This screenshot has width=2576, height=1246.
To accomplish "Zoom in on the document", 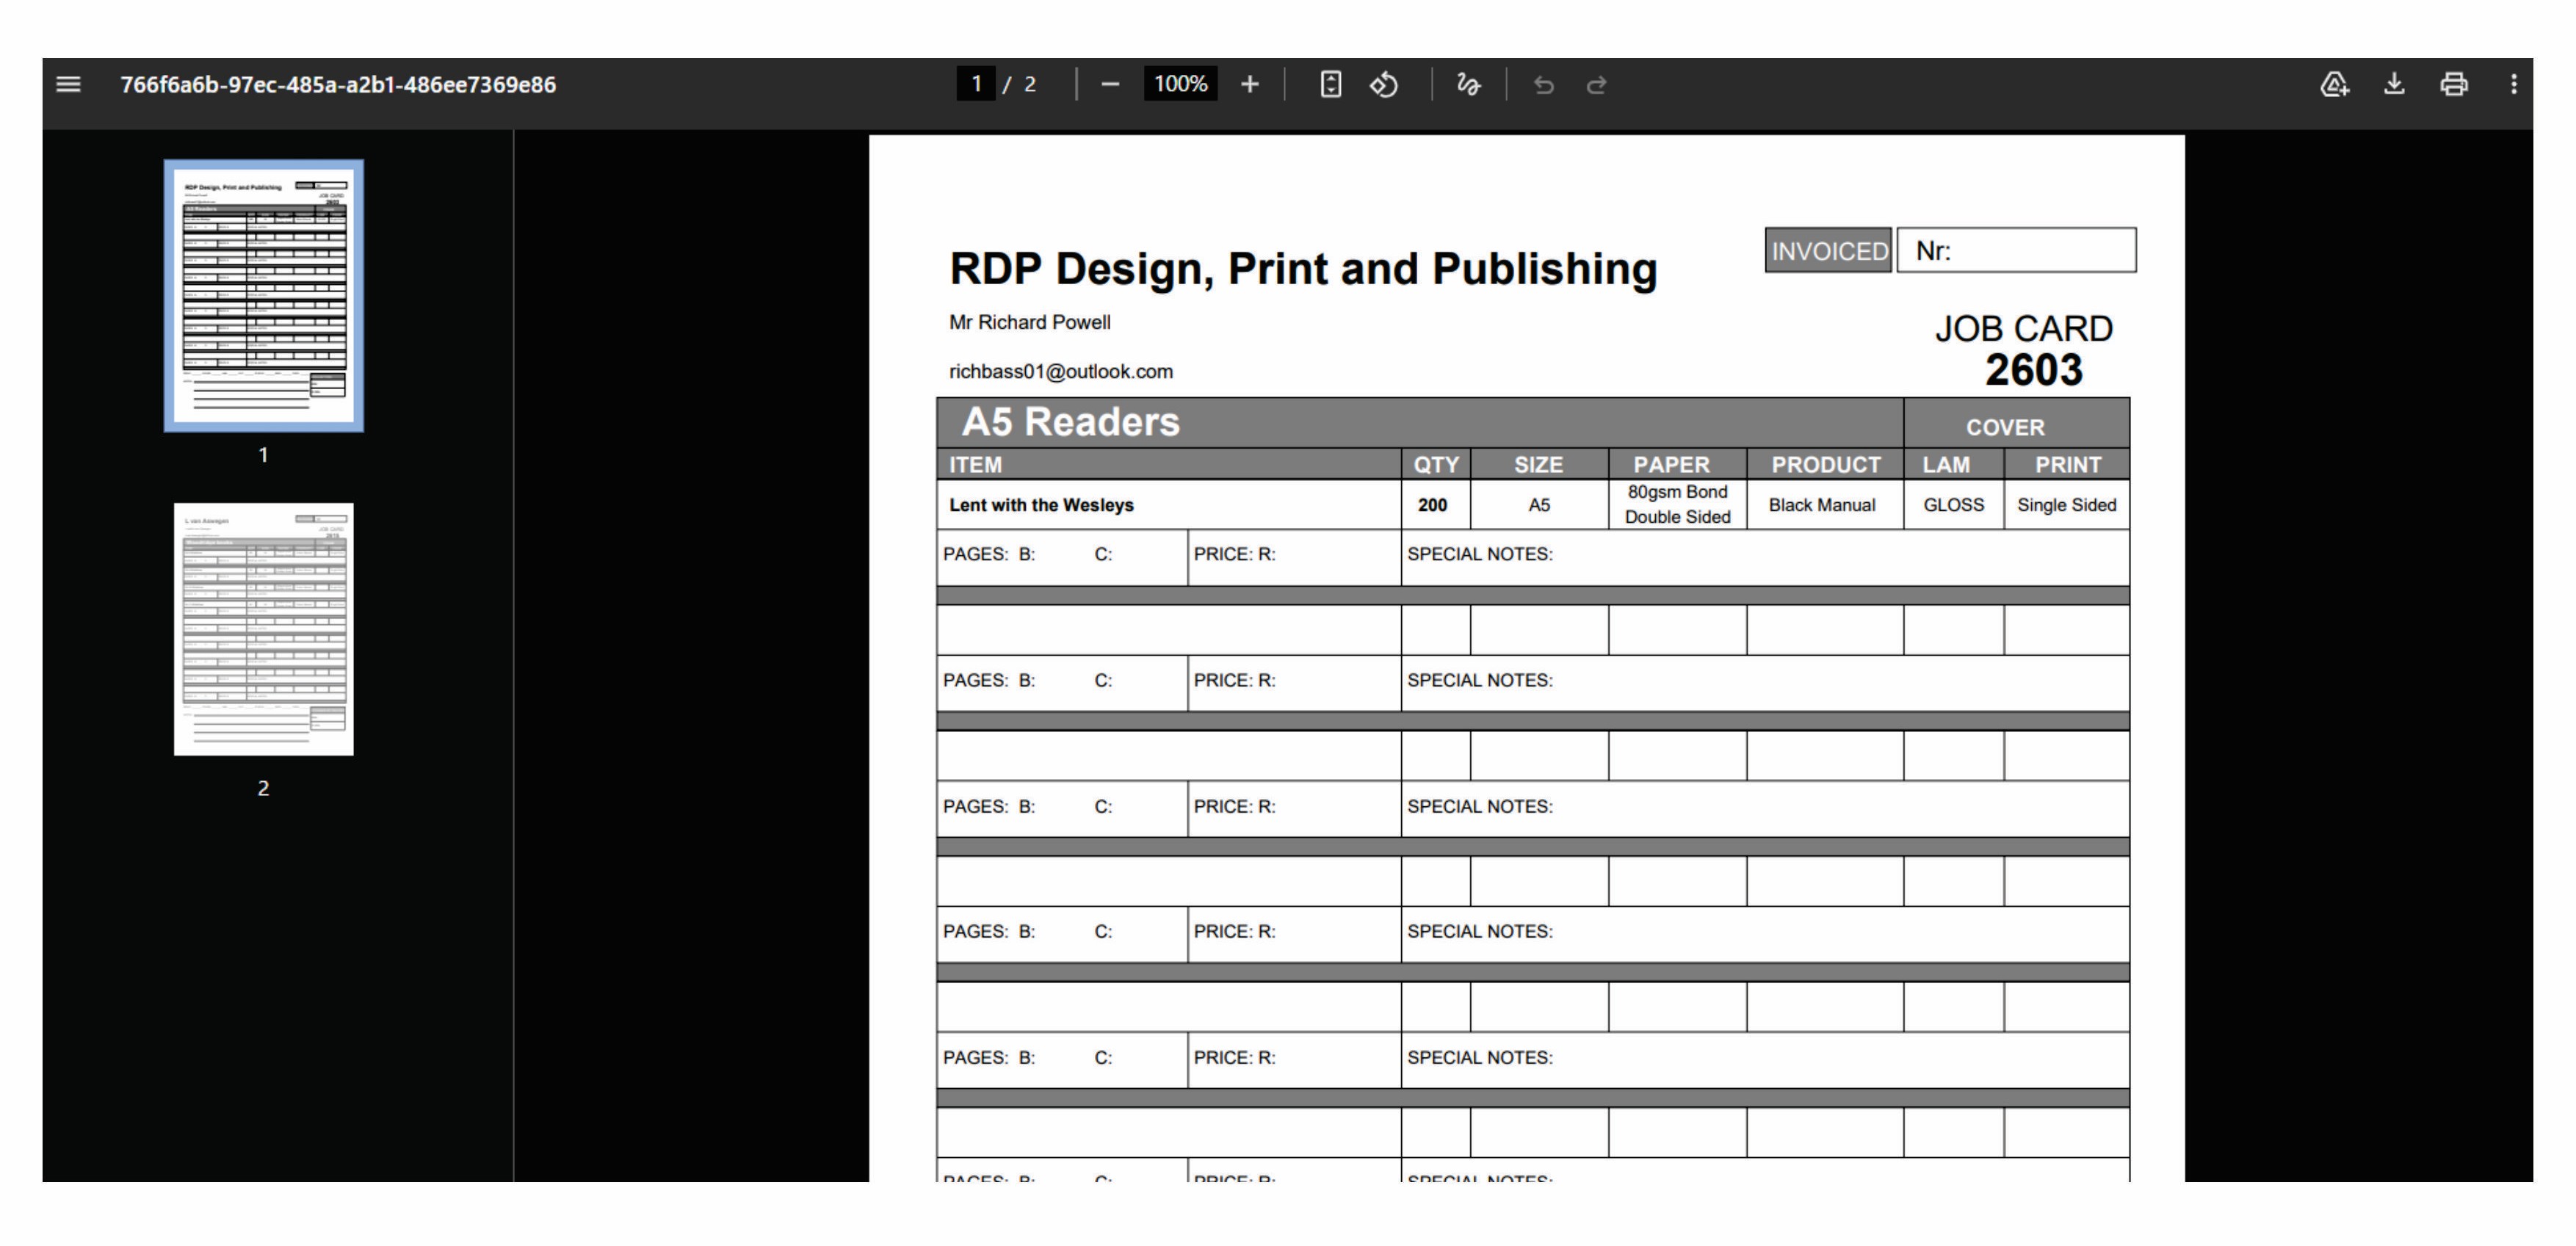I will click(x=1250, y=85).
